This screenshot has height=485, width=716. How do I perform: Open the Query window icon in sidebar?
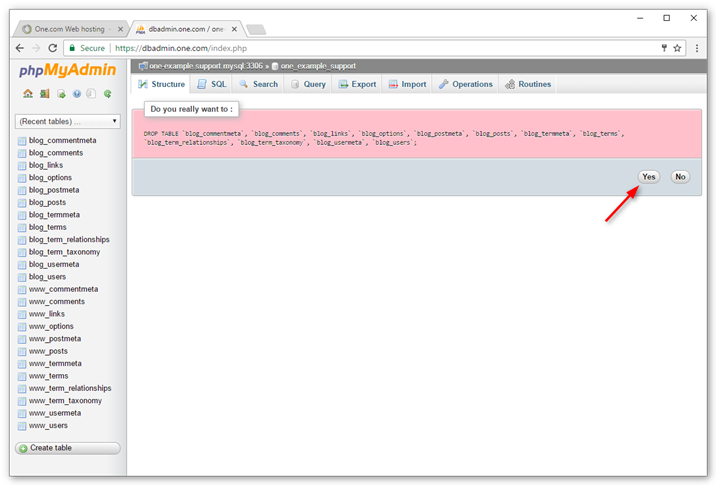point(61,94)
